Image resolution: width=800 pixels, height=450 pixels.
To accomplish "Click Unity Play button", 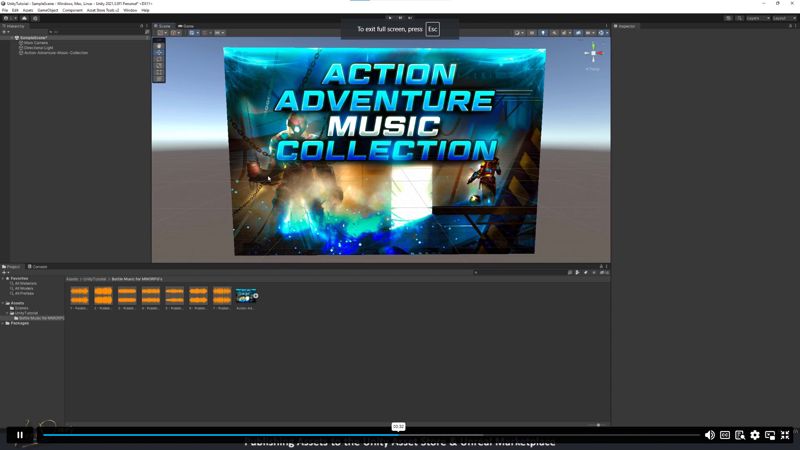I will click(390, 18).
